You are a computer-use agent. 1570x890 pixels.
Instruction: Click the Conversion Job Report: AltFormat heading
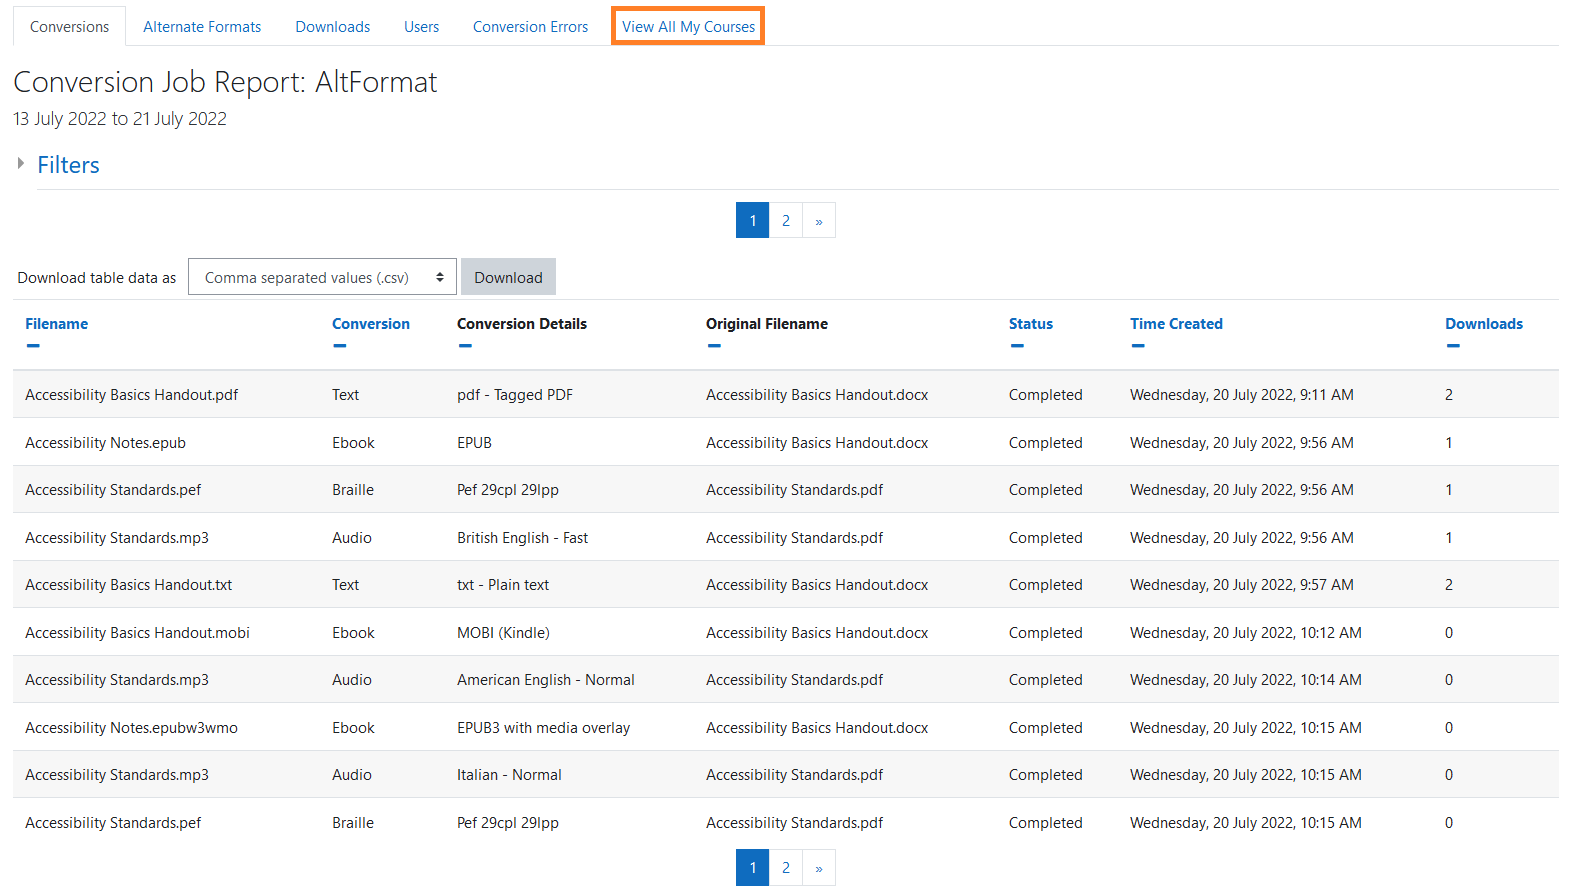[x=225, y=82]
